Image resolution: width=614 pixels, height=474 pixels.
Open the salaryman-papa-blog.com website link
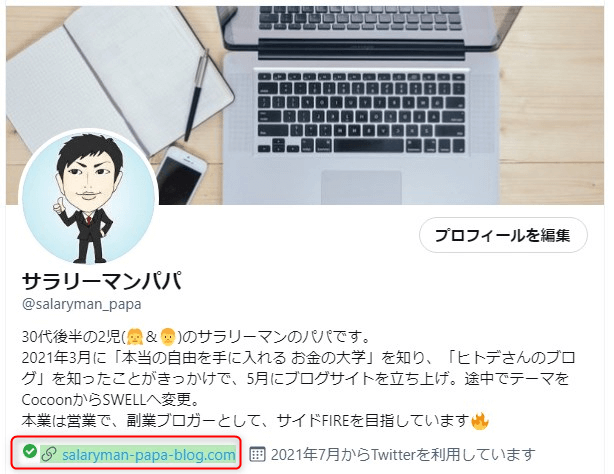(x=148, y=455)
